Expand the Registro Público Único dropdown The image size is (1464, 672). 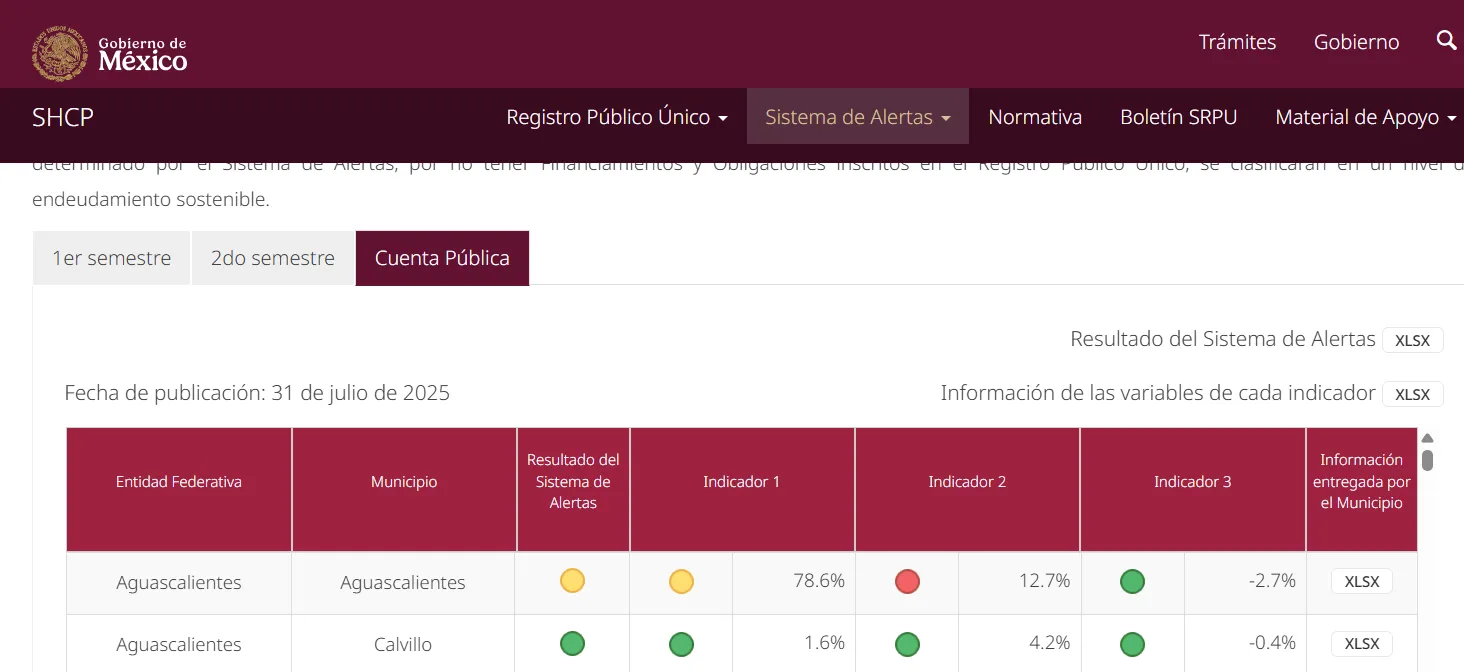(616, 117)
